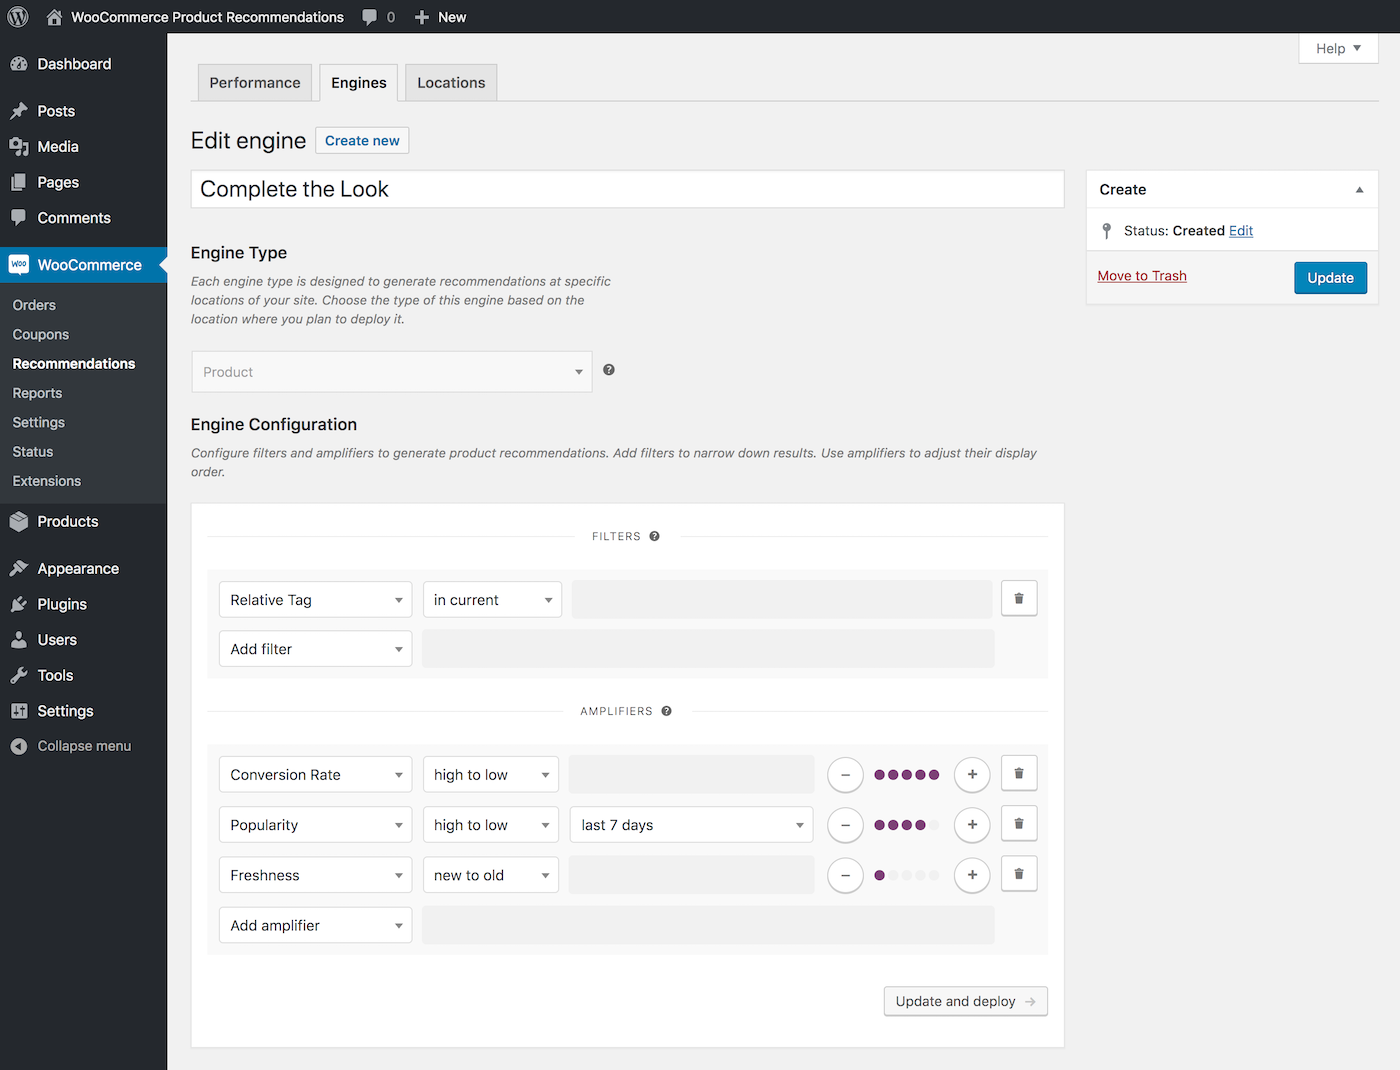The width and height of the screenshot is (1400, 1070).
Task: Open the engine type Product dropdown
Action: point(391,372)
